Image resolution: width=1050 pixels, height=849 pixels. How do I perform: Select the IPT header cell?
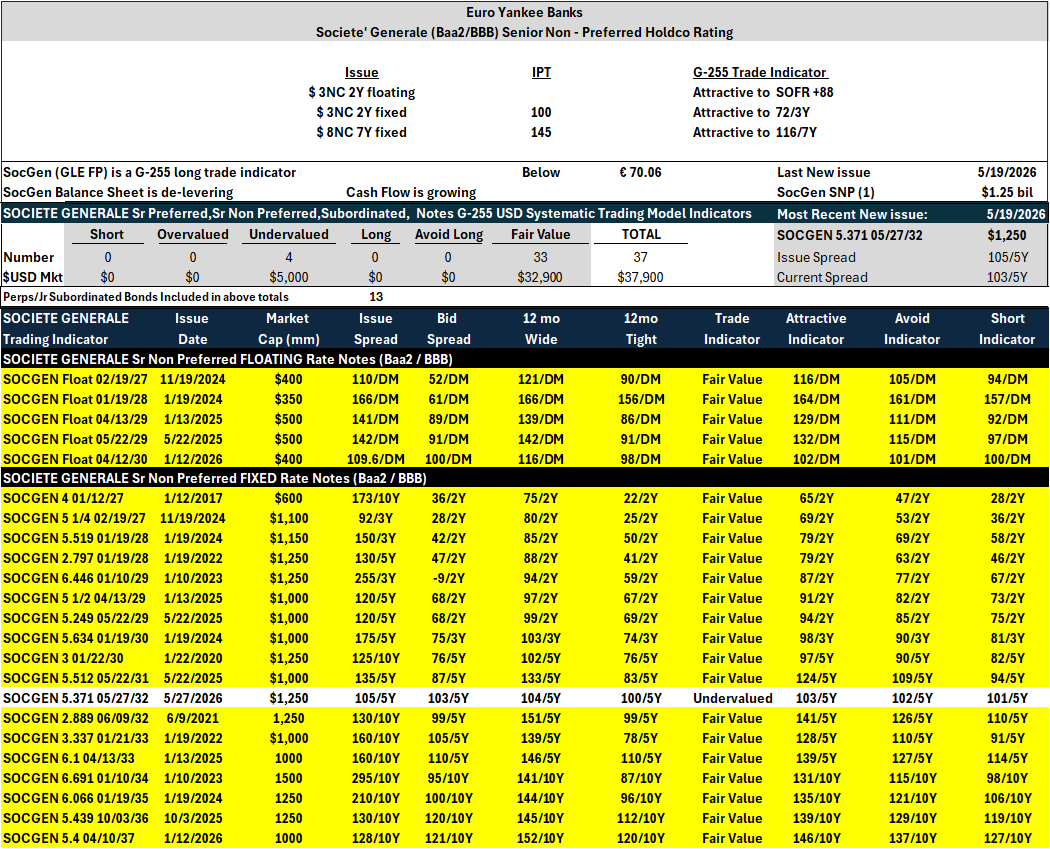coord(541,72)
